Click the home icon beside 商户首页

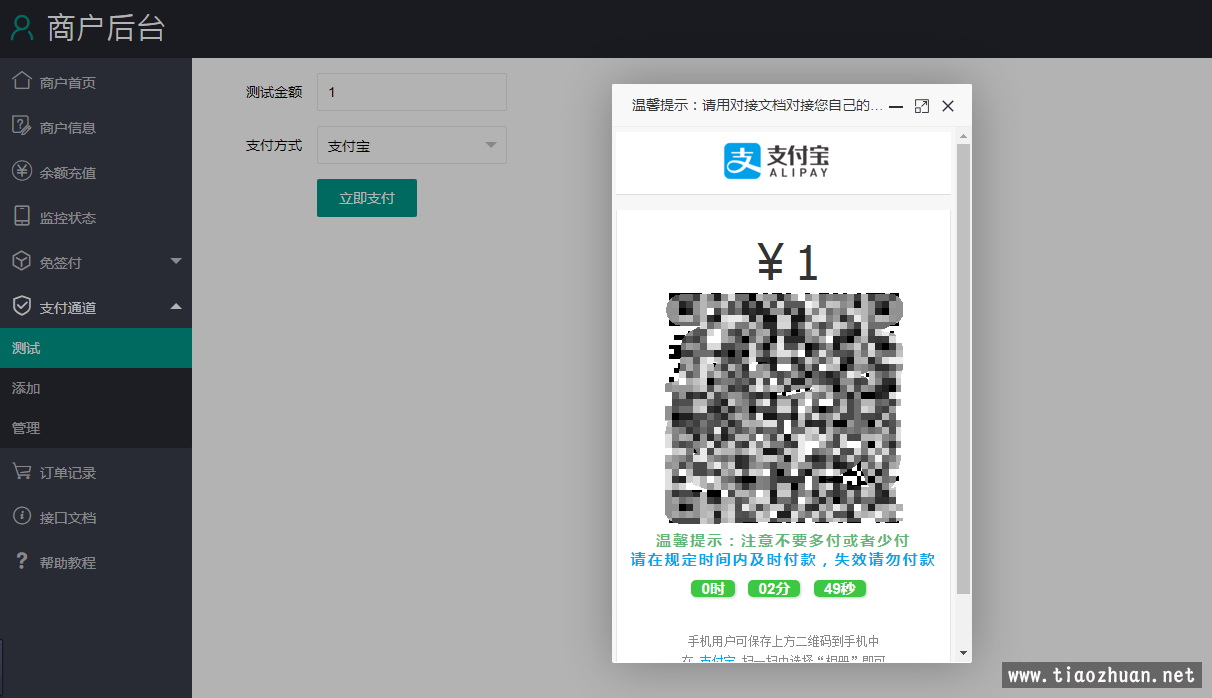(21, 81)
